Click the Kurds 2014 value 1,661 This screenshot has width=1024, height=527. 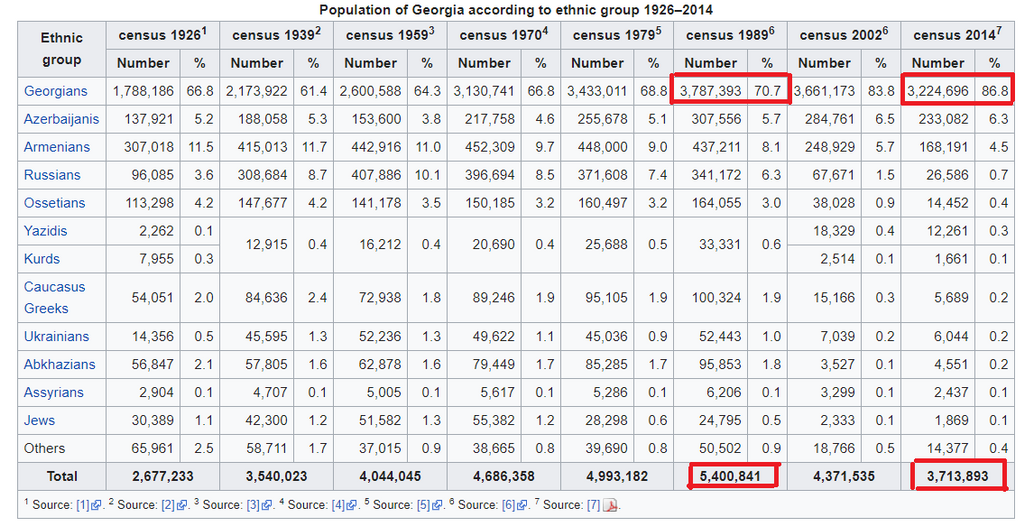click(952, 259)
